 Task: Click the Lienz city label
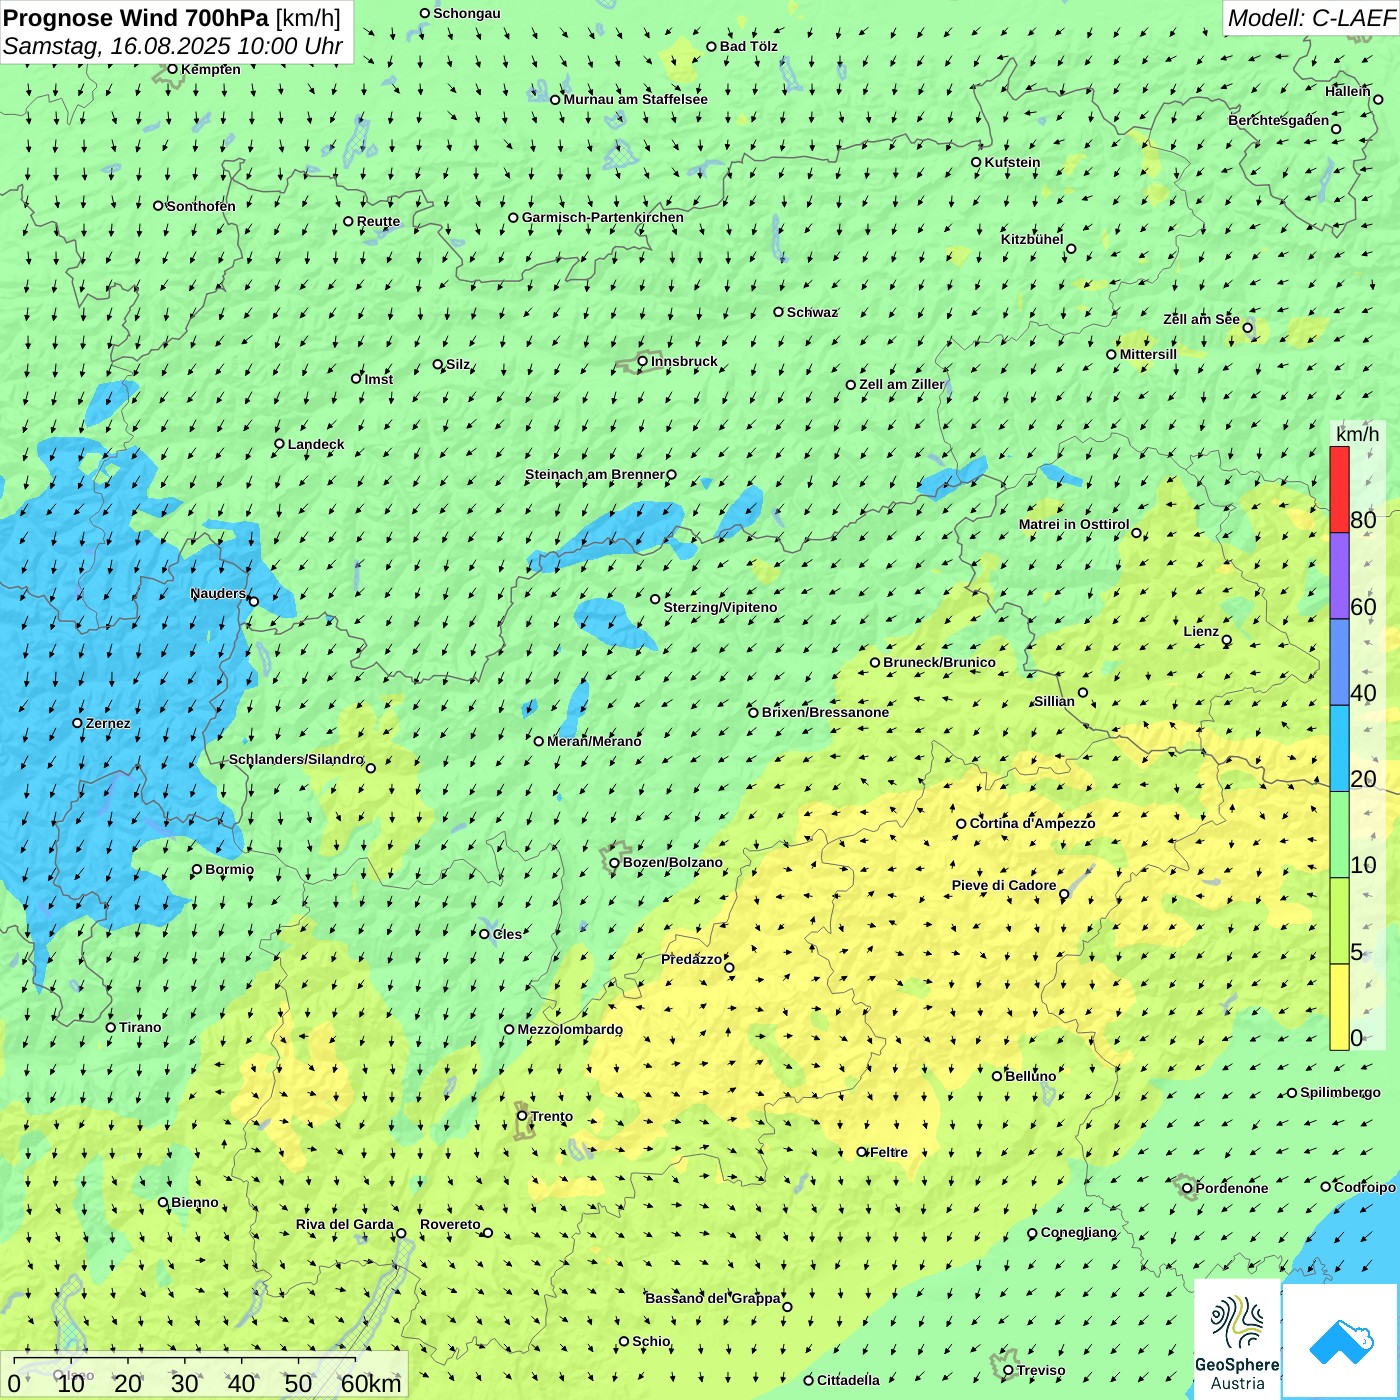(x=1201, y=631)
